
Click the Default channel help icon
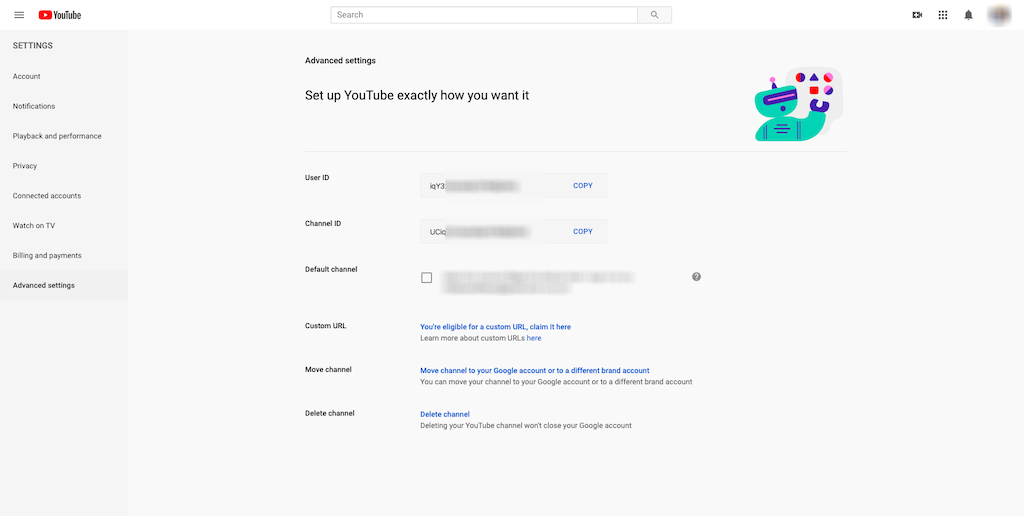point(696,277)
